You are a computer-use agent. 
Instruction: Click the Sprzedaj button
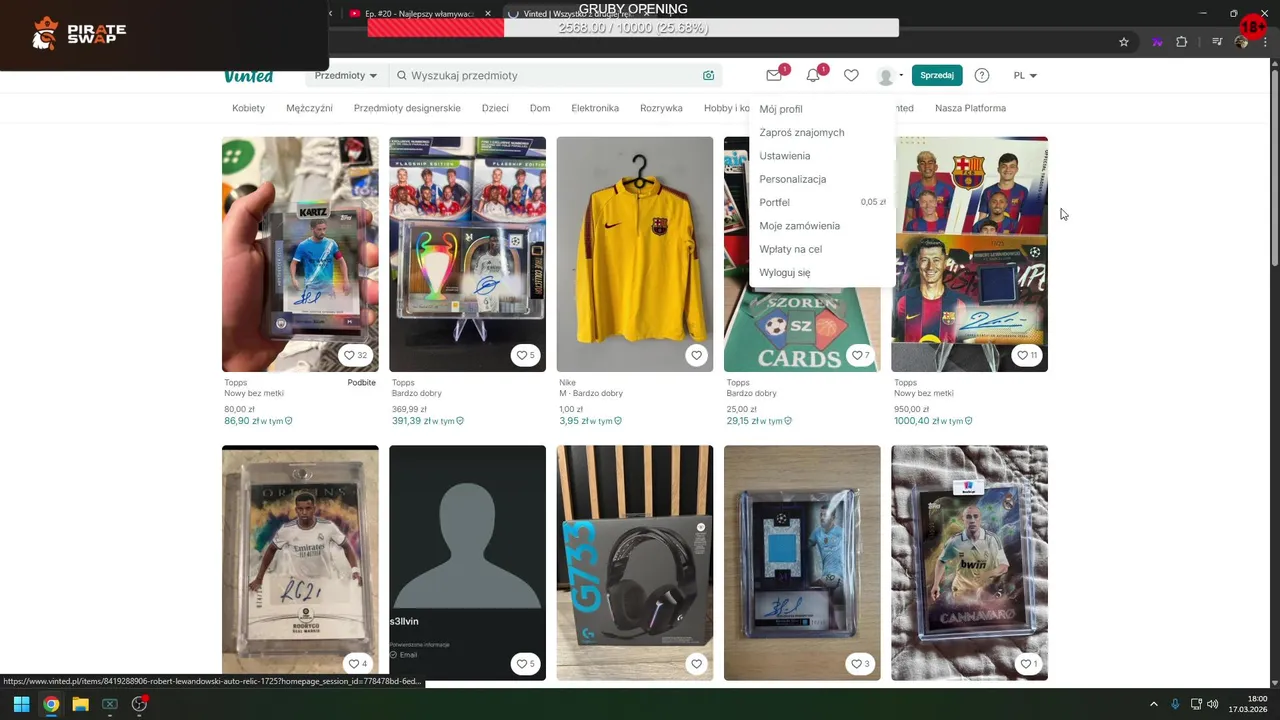point(937,75)
